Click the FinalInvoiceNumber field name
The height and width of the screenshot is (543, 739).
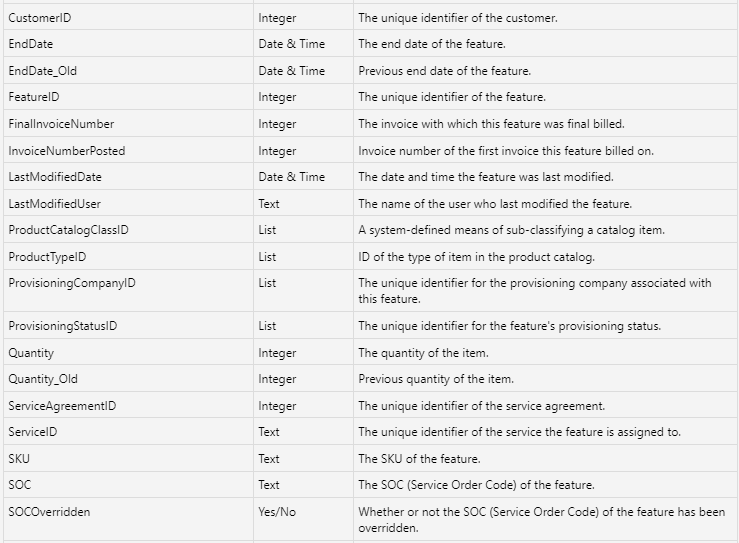click(x=61, y=124)
